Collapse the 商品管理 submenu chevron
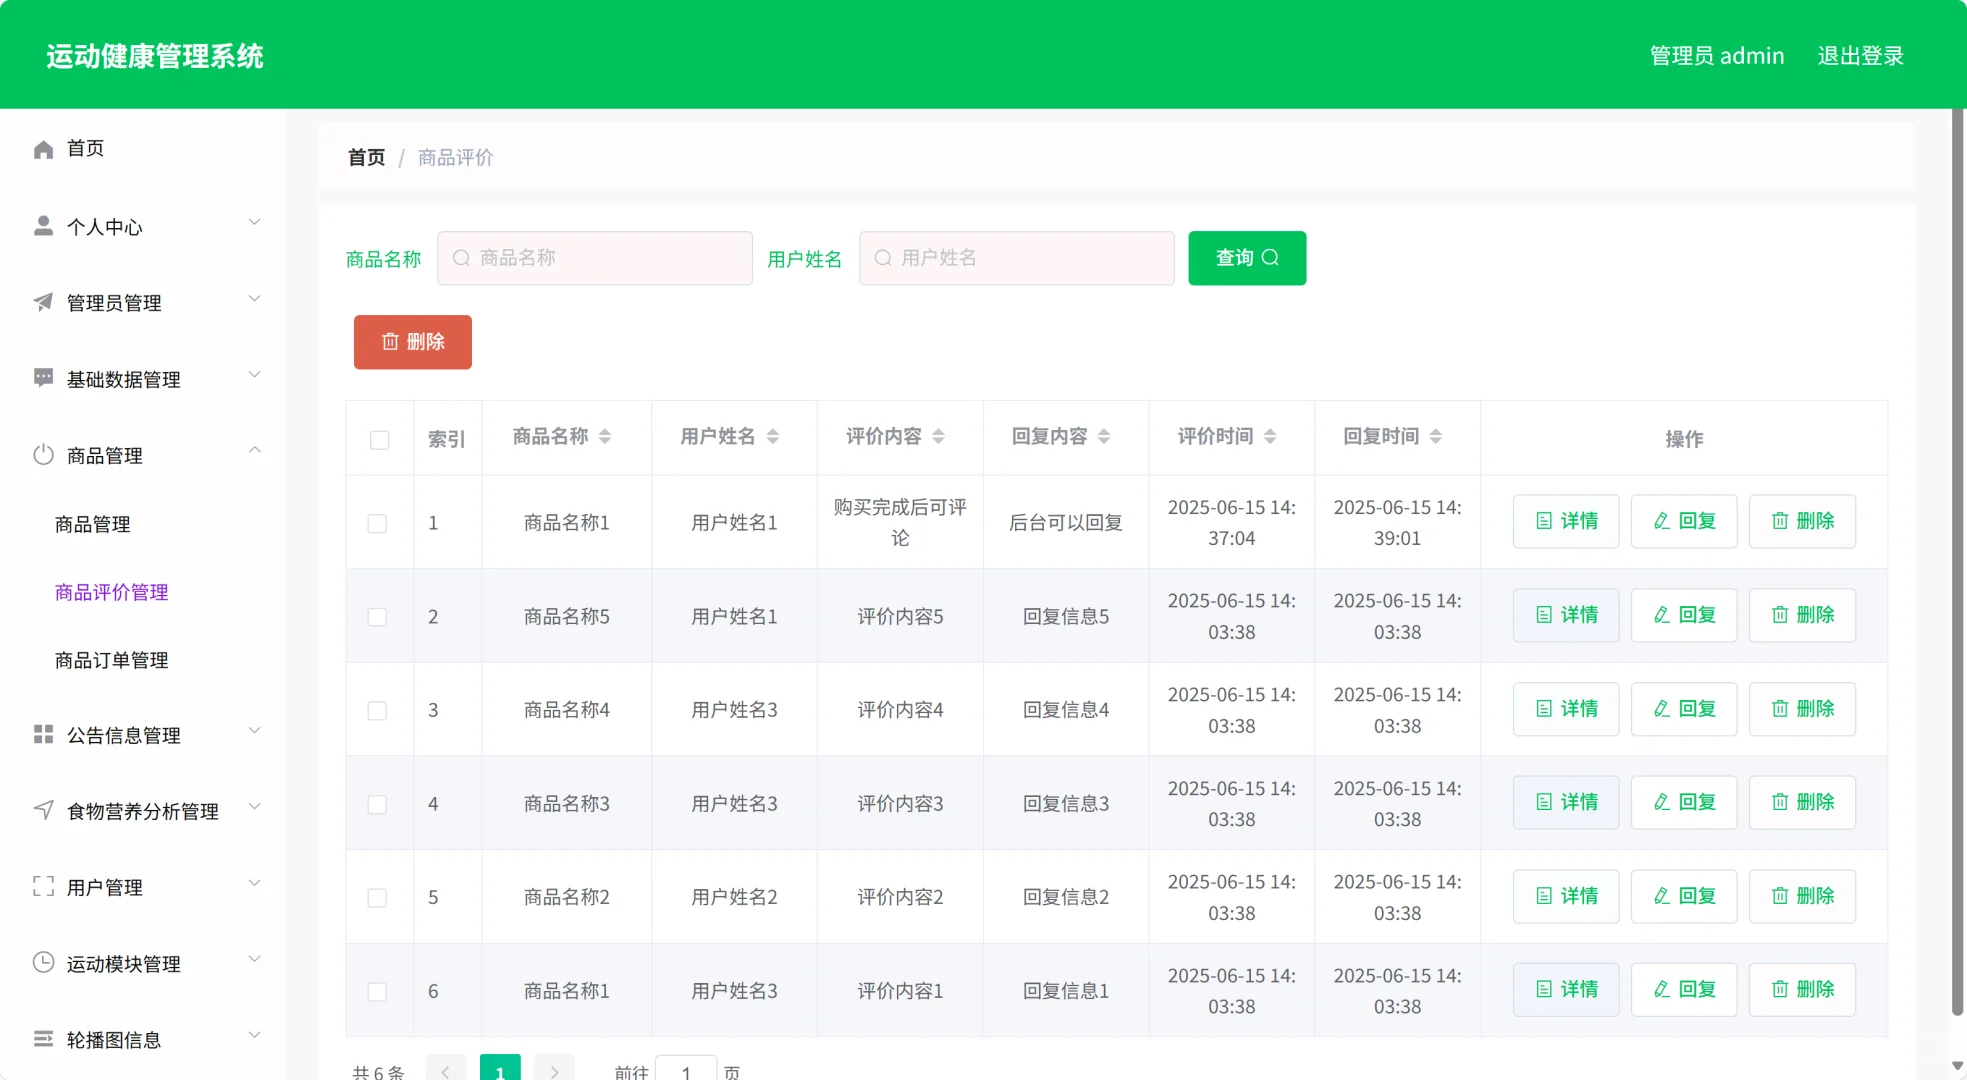 tap(257, 451)
